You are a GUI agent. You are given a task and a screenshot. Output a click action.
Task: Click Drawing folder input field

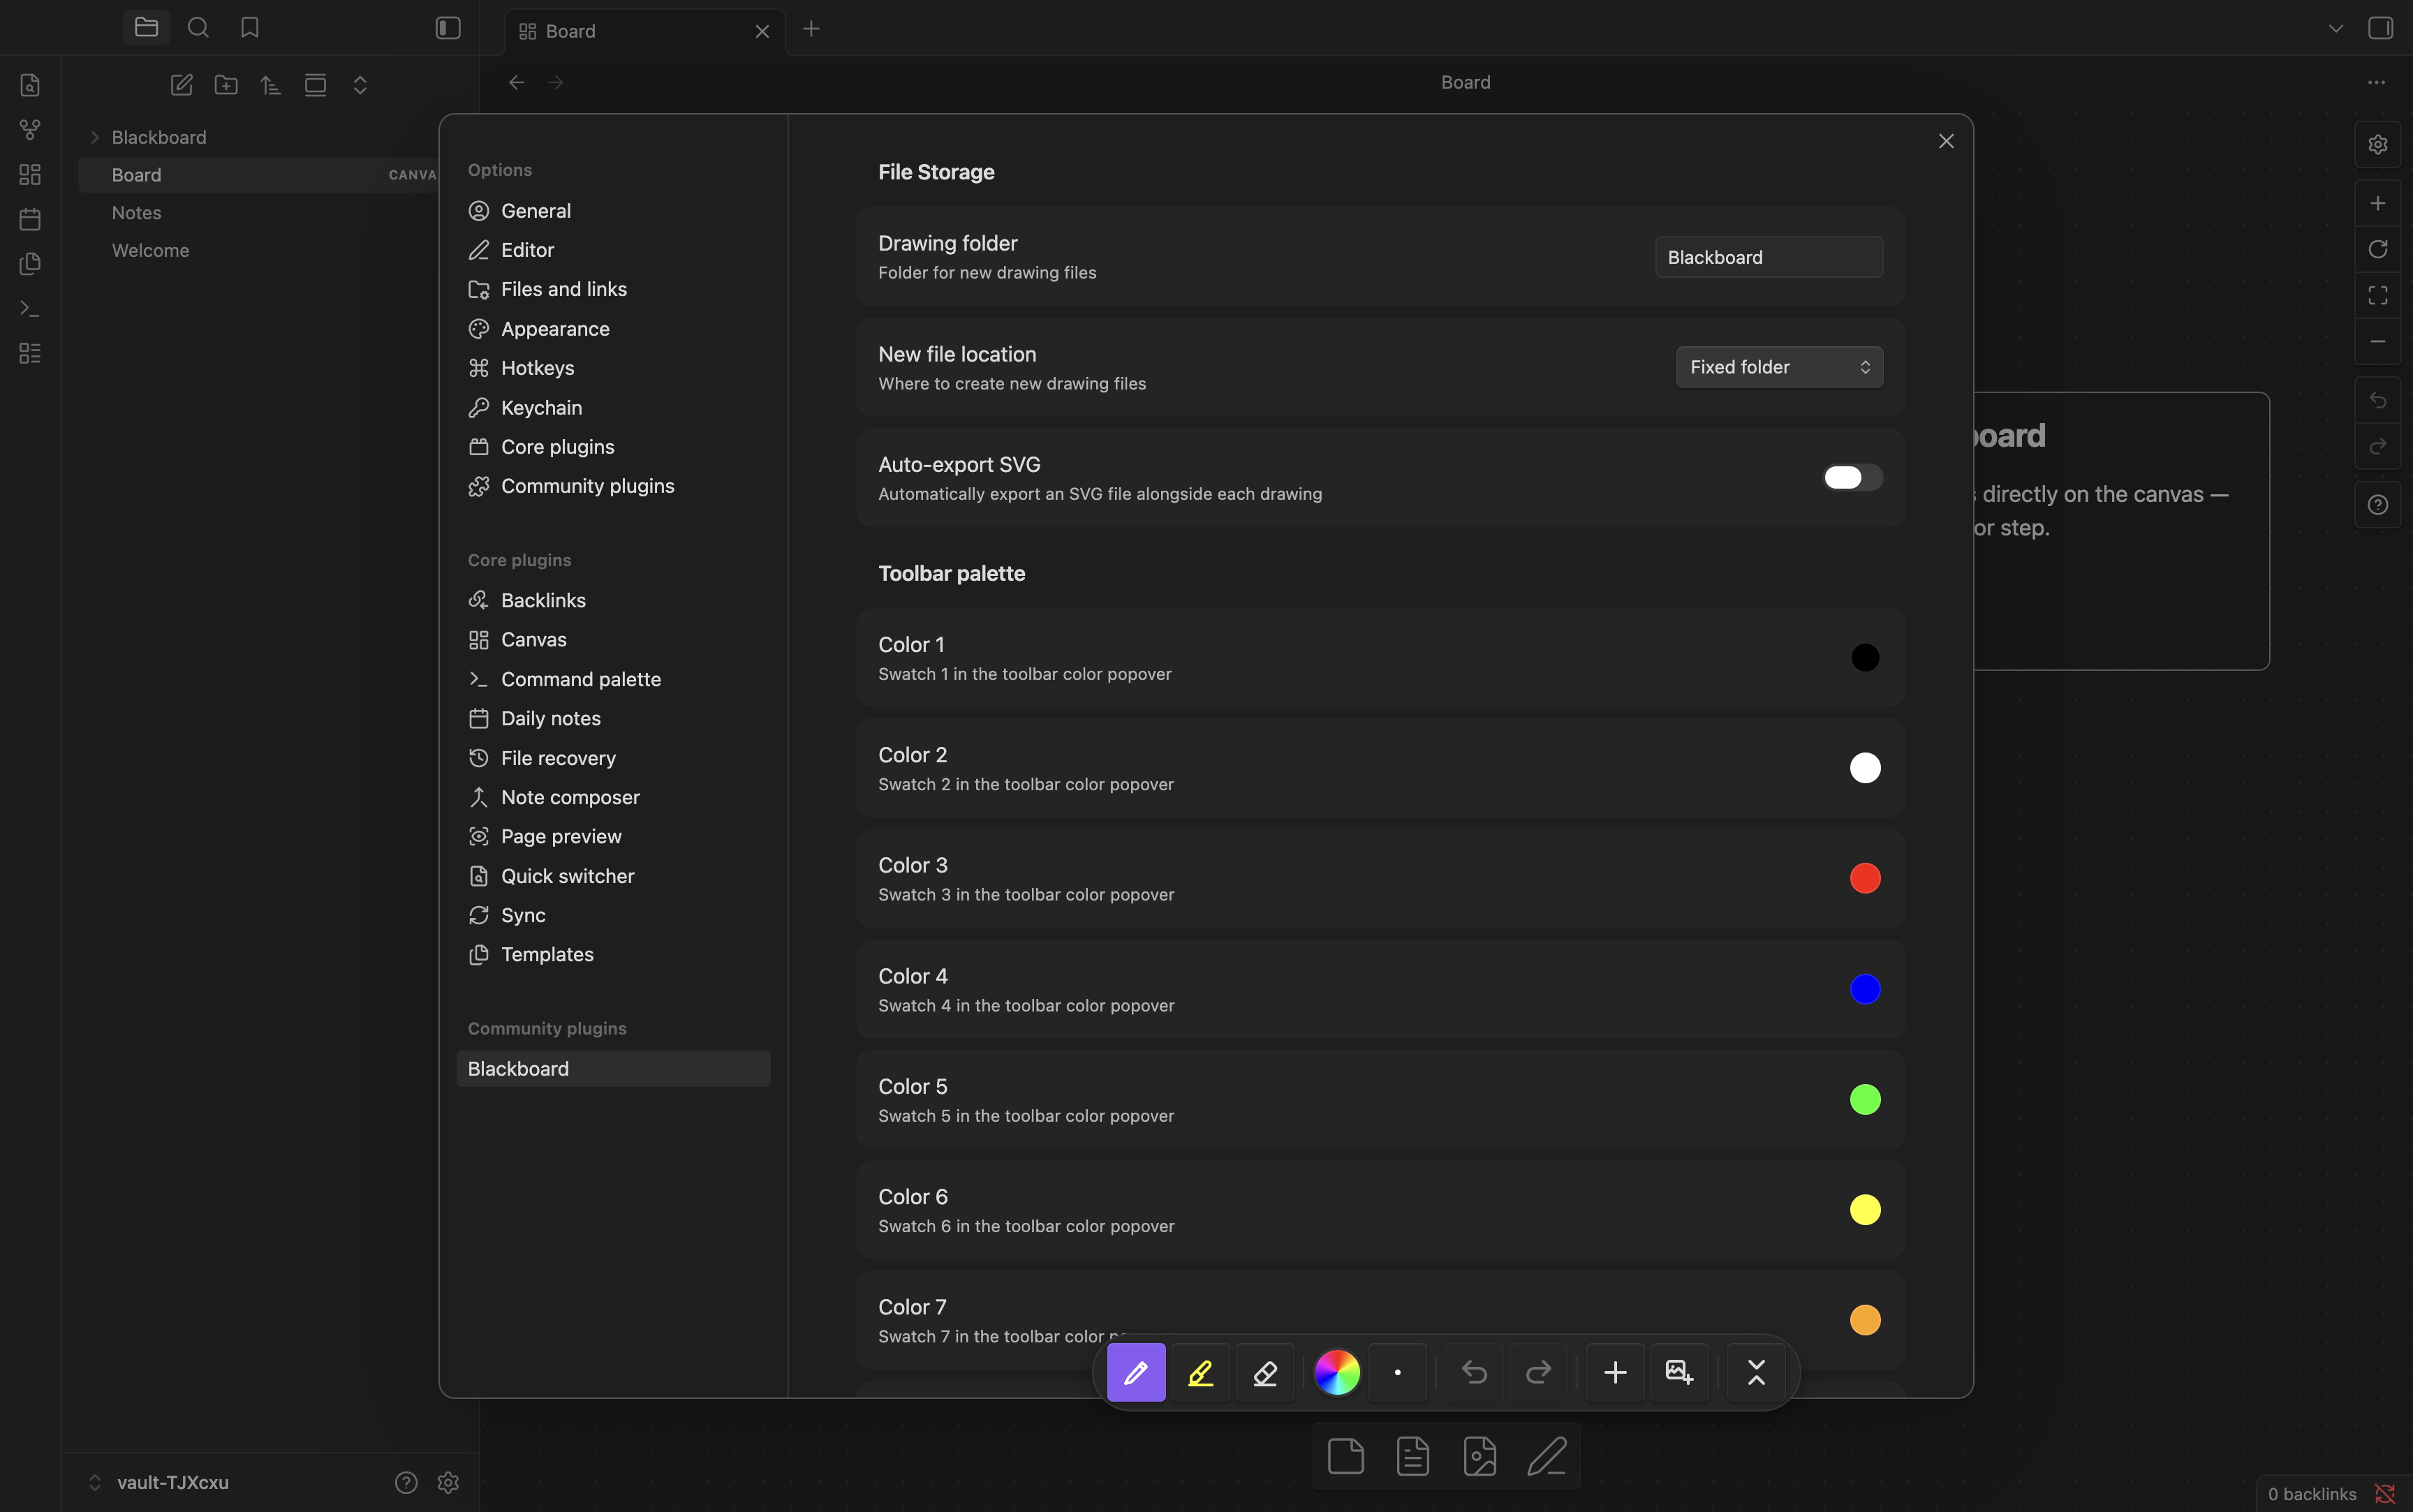pos(1769,257)
